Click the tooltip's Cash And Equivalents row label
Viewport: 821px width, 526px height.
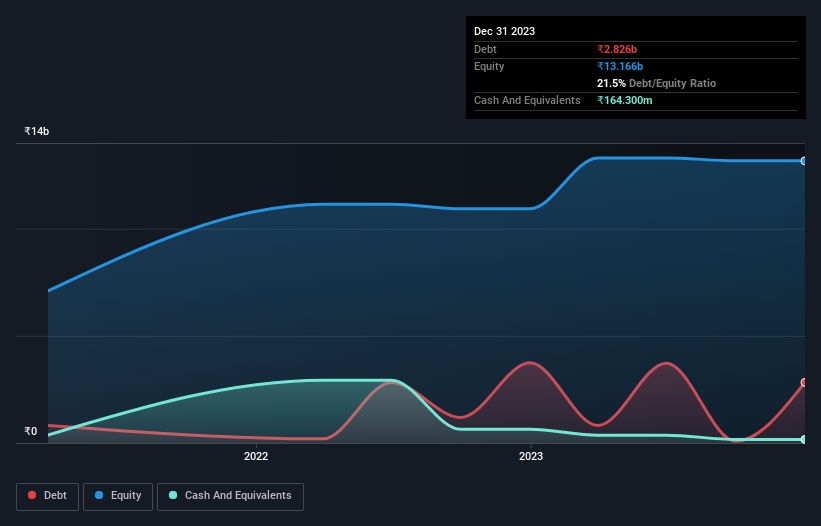click(527, 100)
